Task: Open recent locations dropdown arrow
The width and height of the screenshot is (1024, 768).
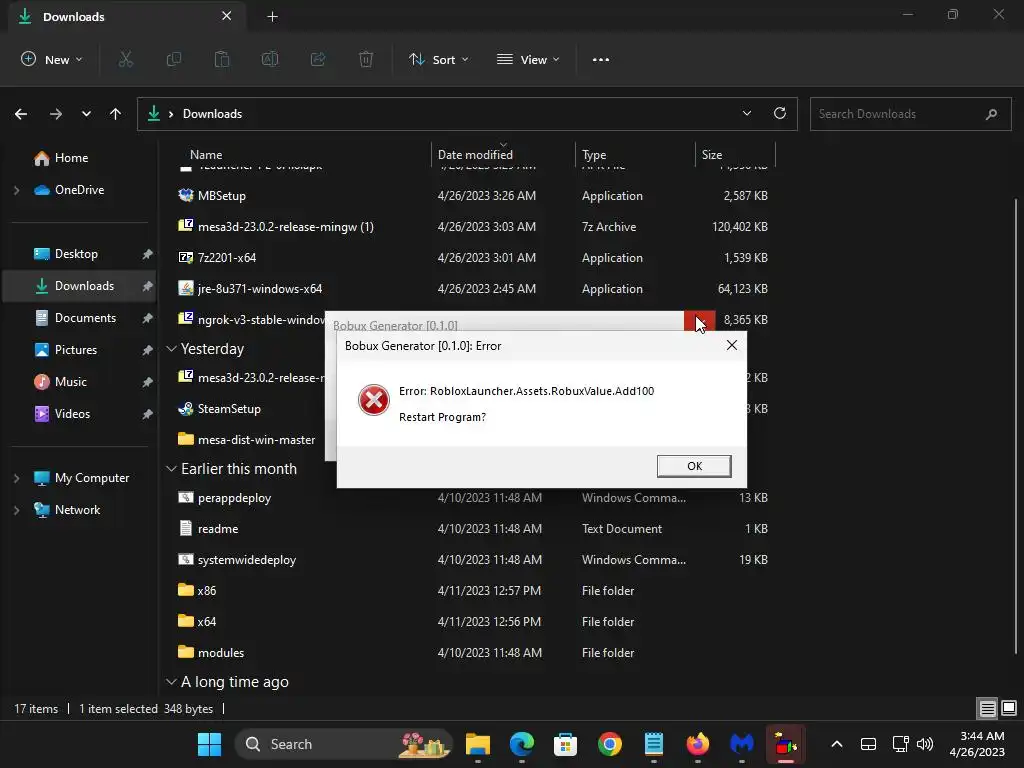Action: [86, 114]
